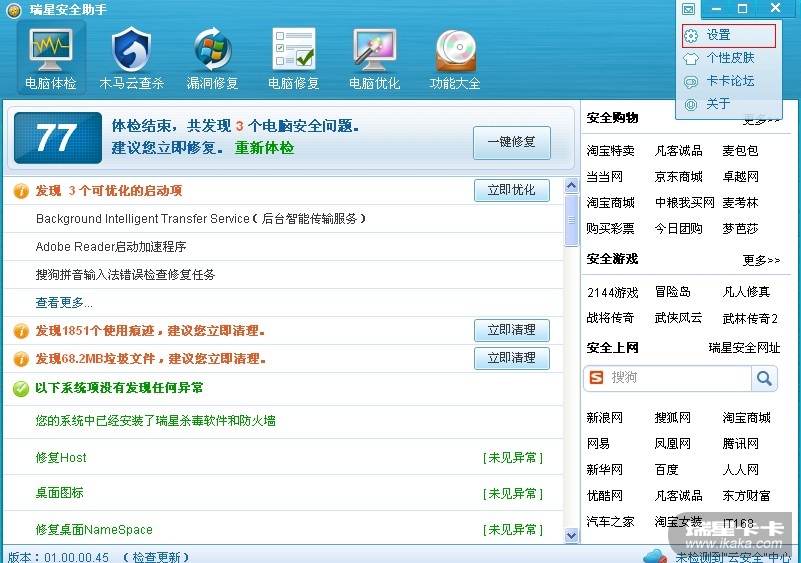
Task: Click 检查更新 in status bar
Action: tap(156, 556)
